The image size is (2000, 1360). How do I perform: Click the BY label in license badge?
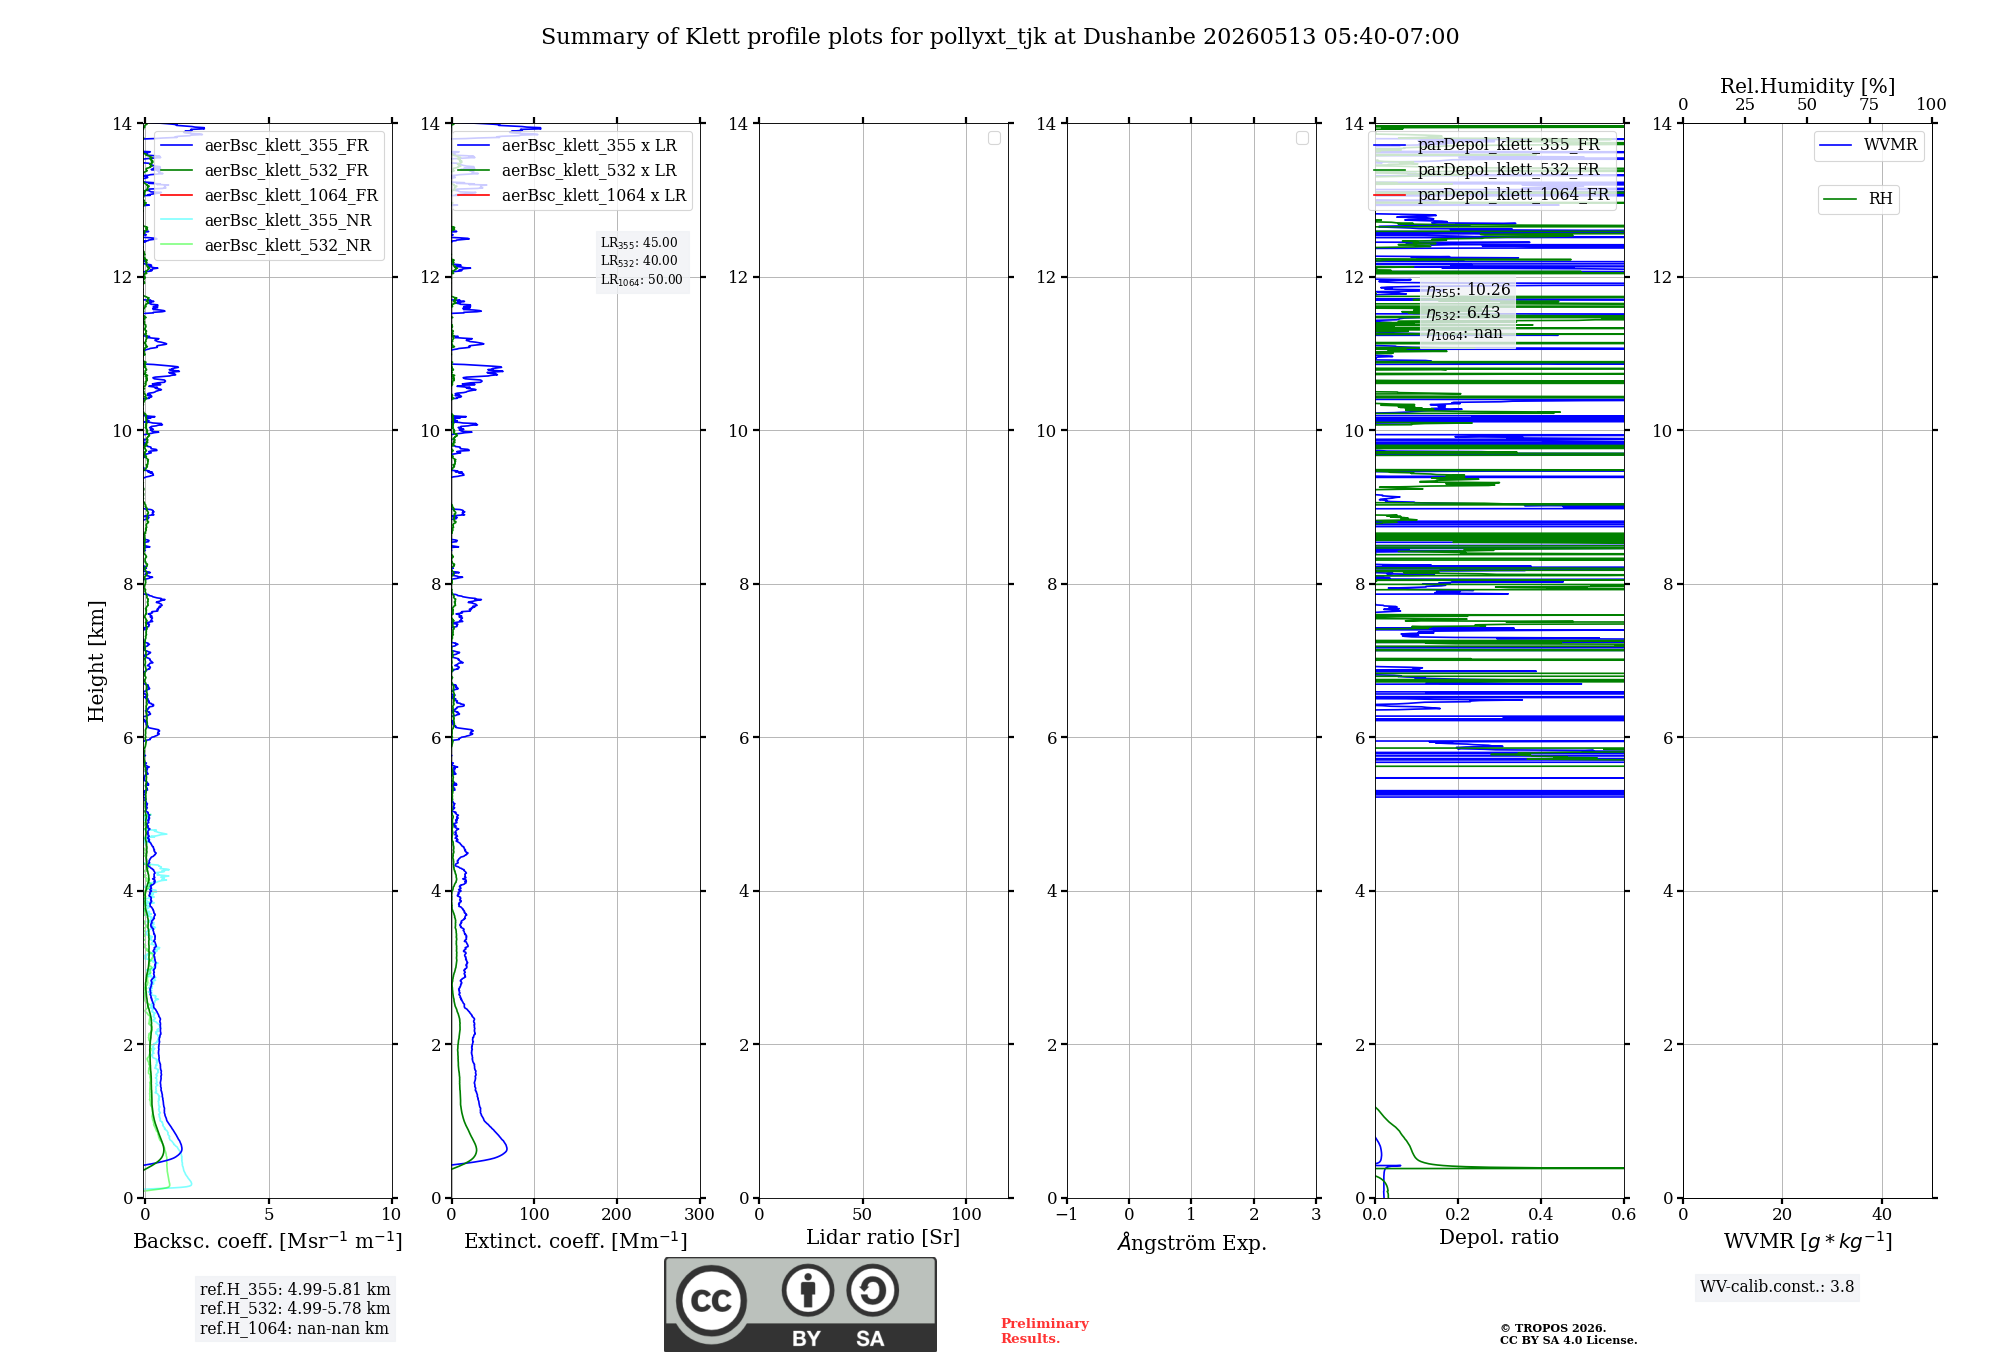coord(807,1339)
